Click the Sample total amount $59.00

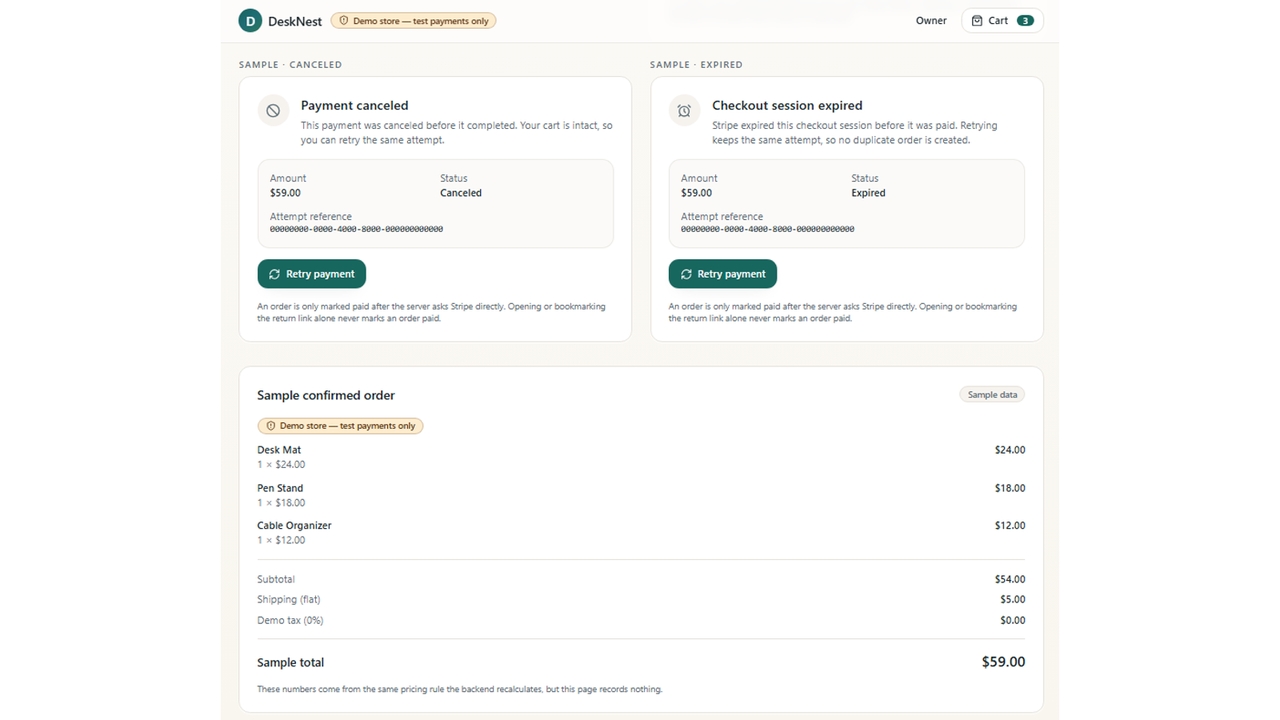click(x=1003, y=662)
